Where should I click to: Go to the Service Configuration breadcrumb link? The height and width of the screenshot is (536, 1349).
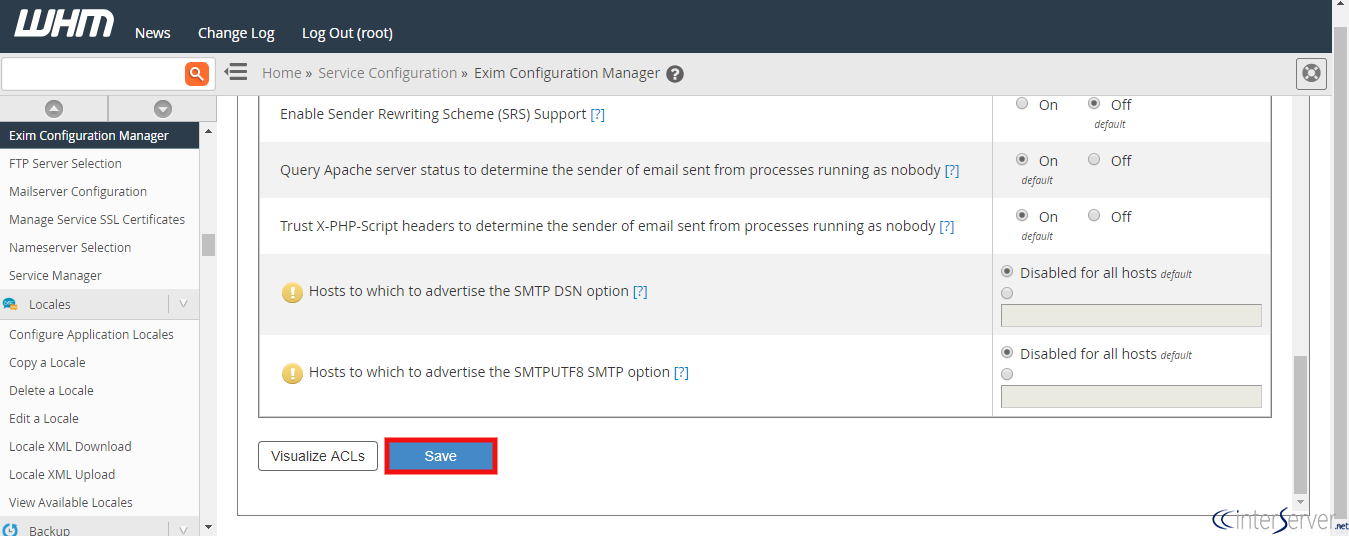click(x=387, y=73)
